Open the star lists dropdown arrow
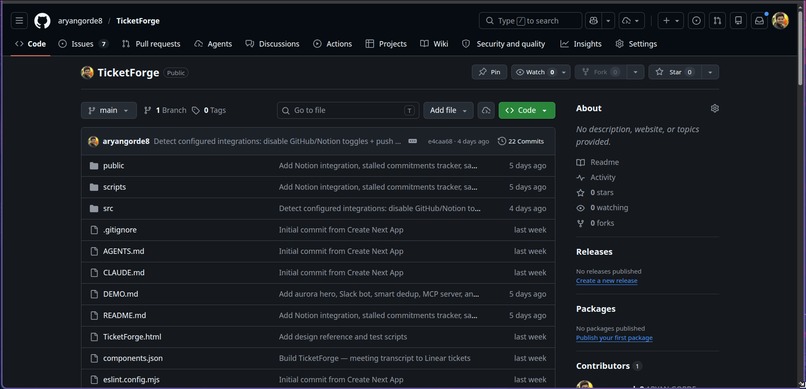The height and width of the screenshot is (389, 806). click(710, 72)
